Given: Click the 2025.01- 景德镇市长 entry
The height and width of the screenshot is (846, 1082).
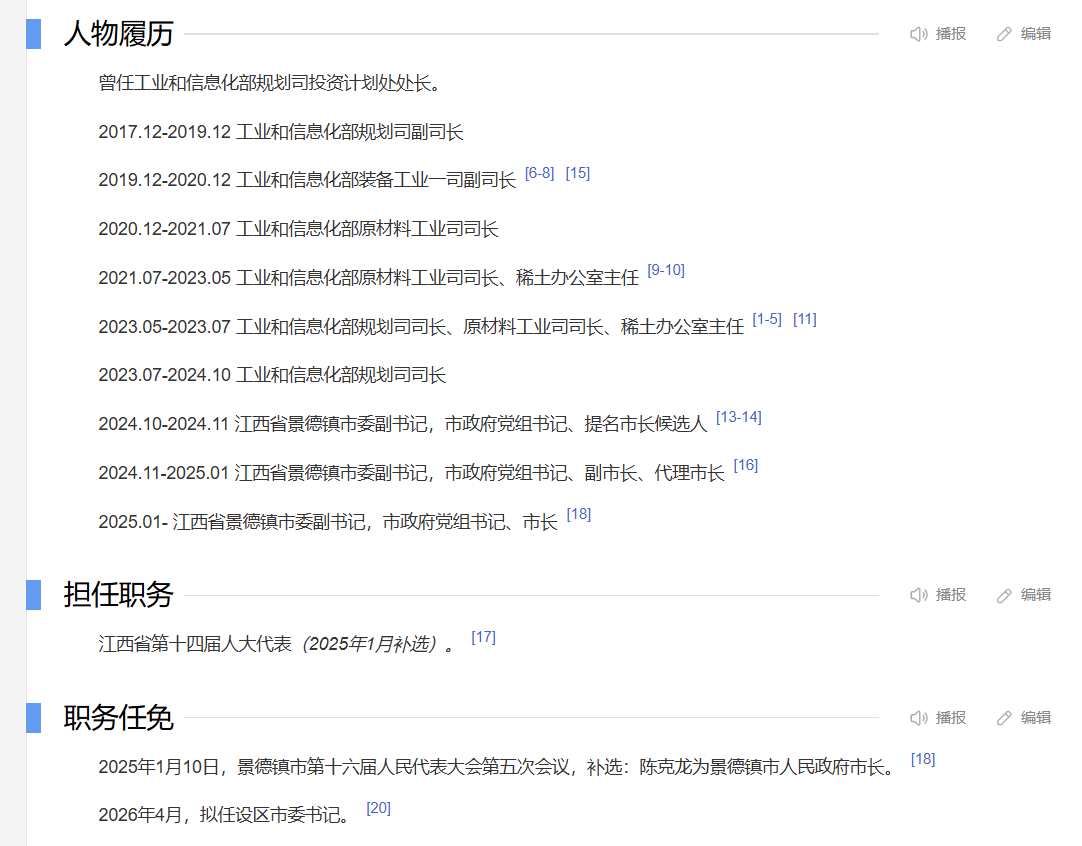Looking at the screenshot, I should pyautogui.click(x=328, y=522).
